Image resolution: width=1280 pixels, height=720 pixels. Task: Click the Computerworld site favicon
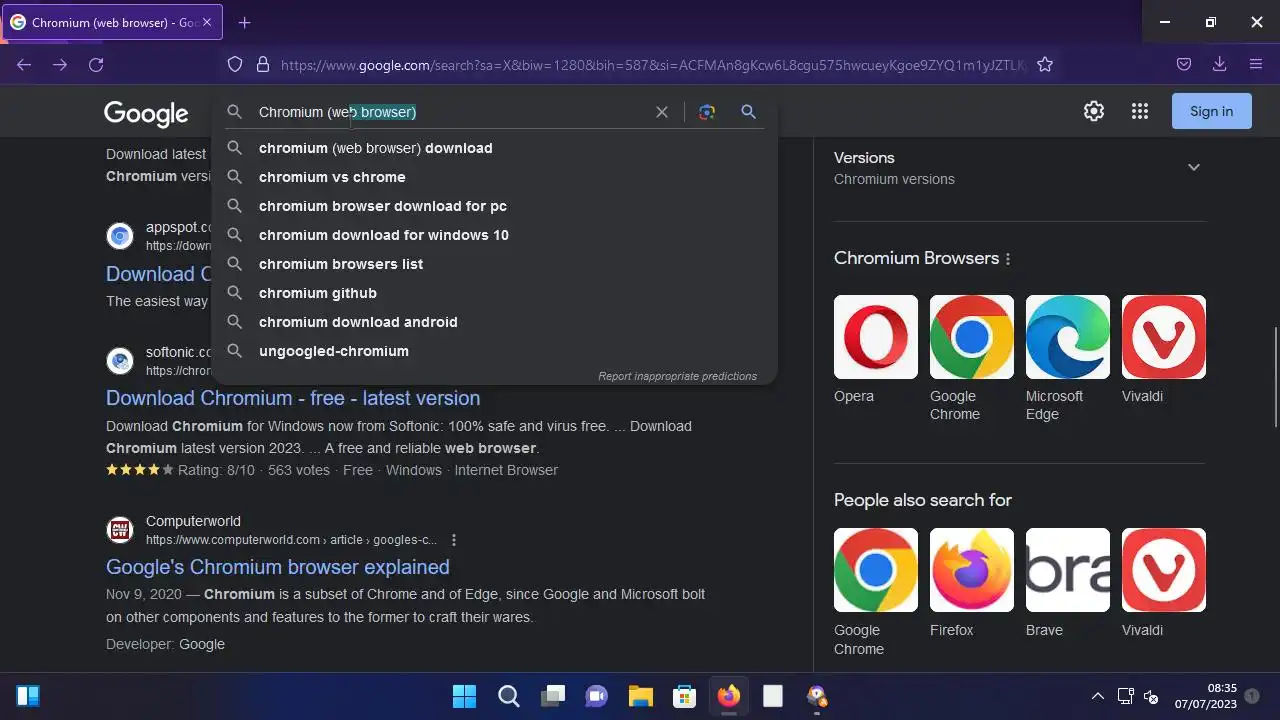click(120, 529)
